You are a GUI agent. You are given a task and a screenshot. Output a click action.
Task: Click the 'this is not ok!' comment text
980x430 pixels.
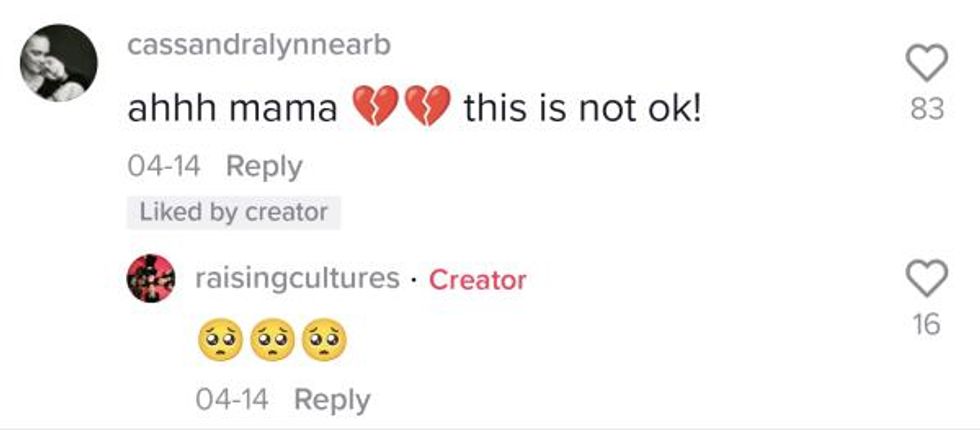582,108
